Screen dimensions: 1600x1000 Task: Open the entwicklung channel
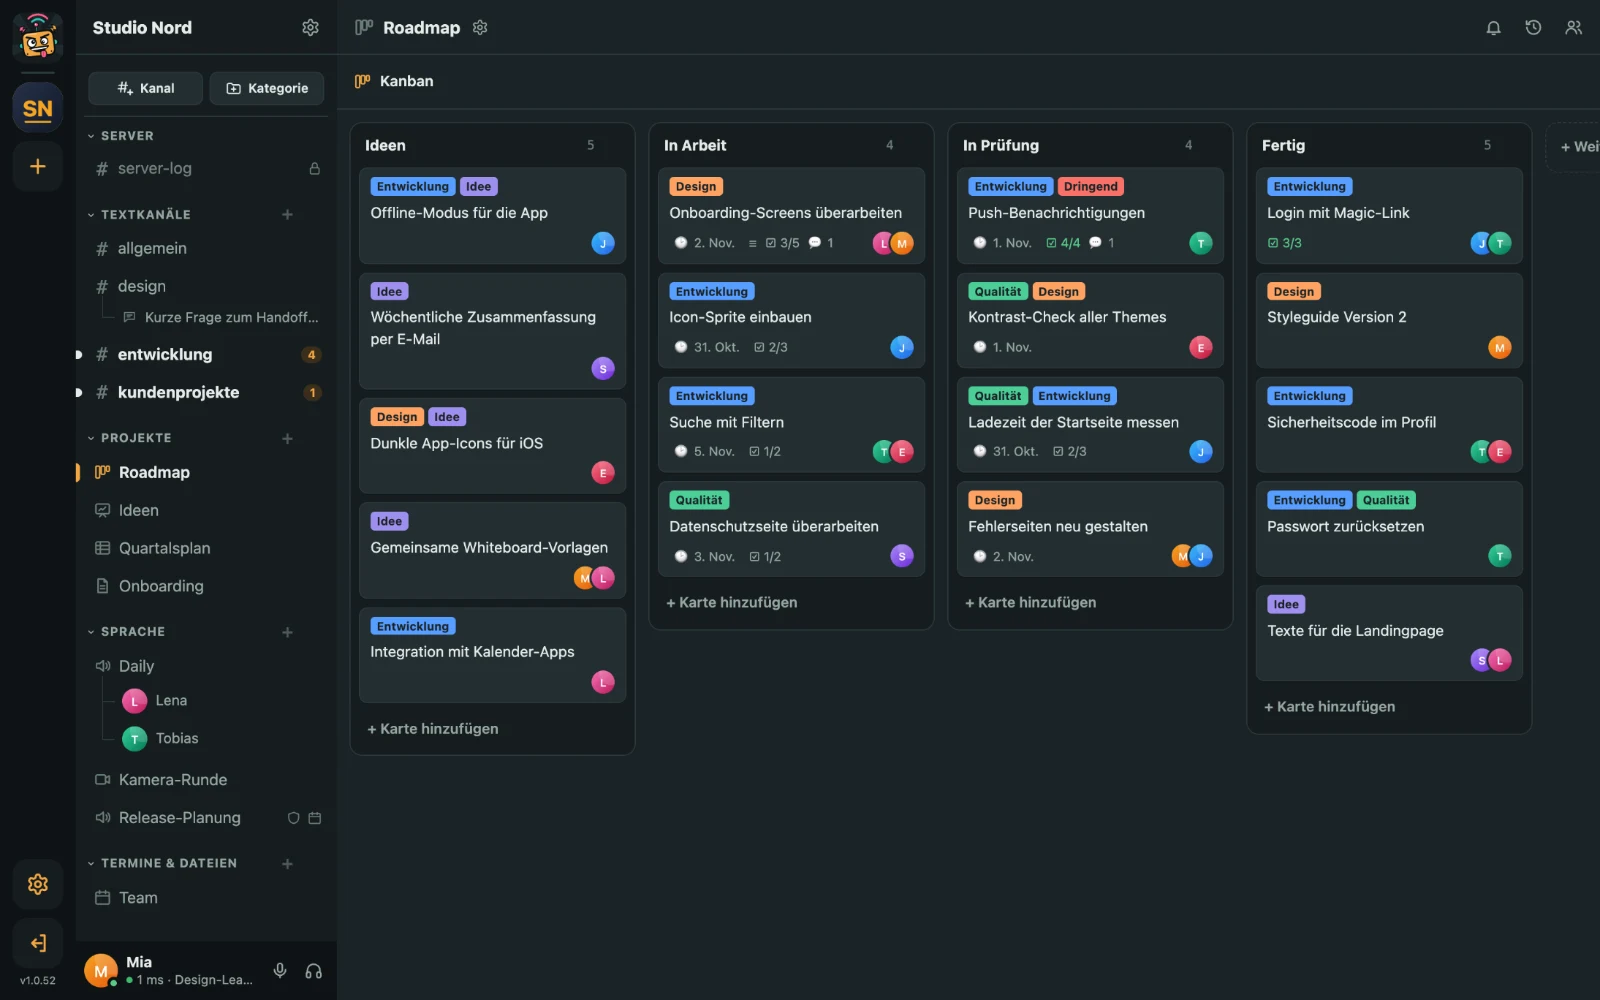tap(205, 355)
